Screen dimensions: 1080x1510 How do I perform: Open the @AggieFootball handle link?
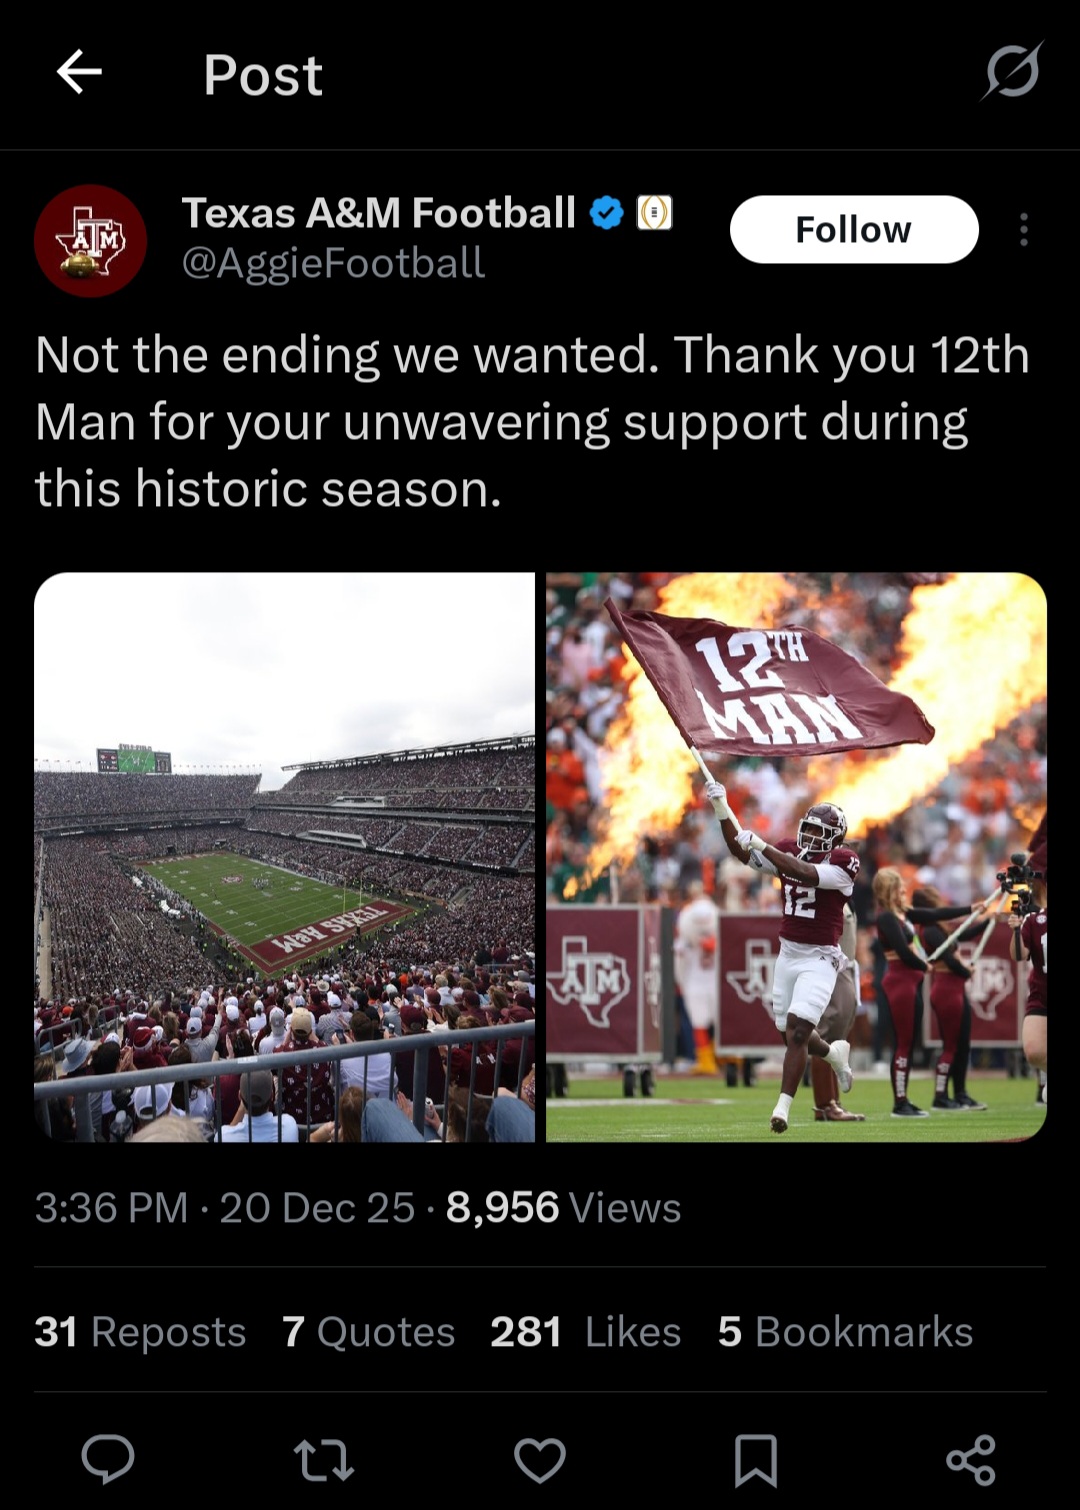[333, 263]
